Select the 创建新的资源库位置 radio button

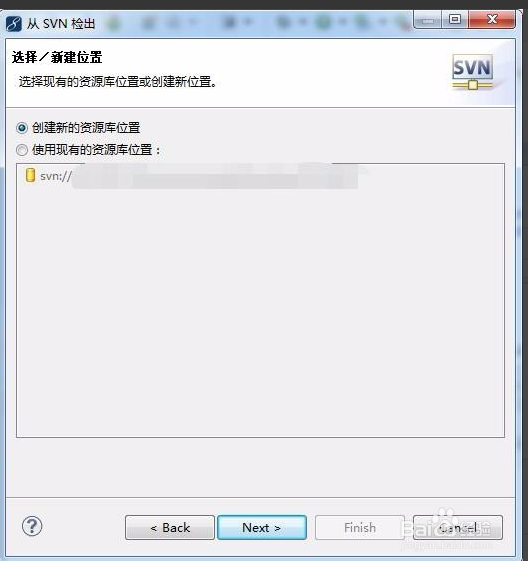click(x=22, y=128)
